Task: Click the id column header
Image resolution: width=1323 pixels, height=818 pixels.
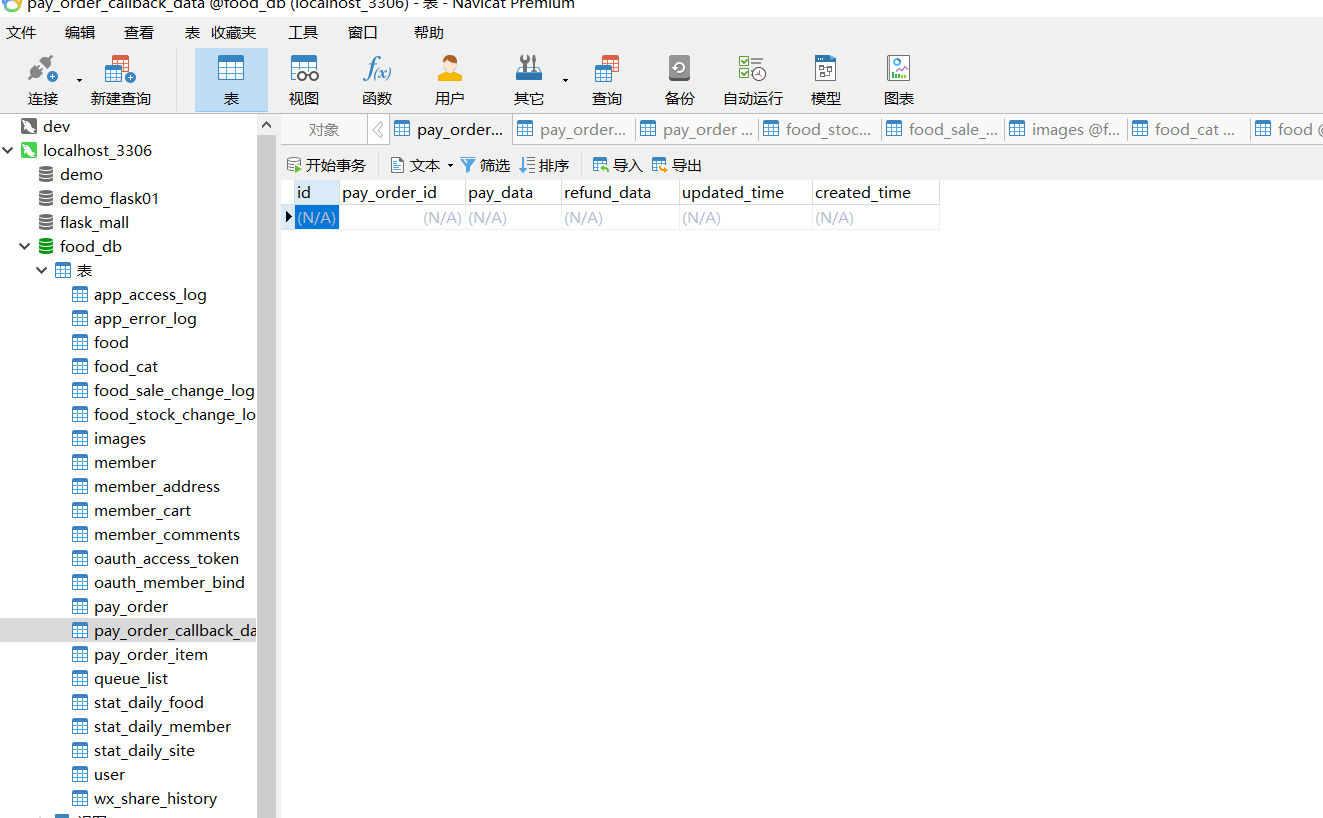Action: (x=317, y=192)
